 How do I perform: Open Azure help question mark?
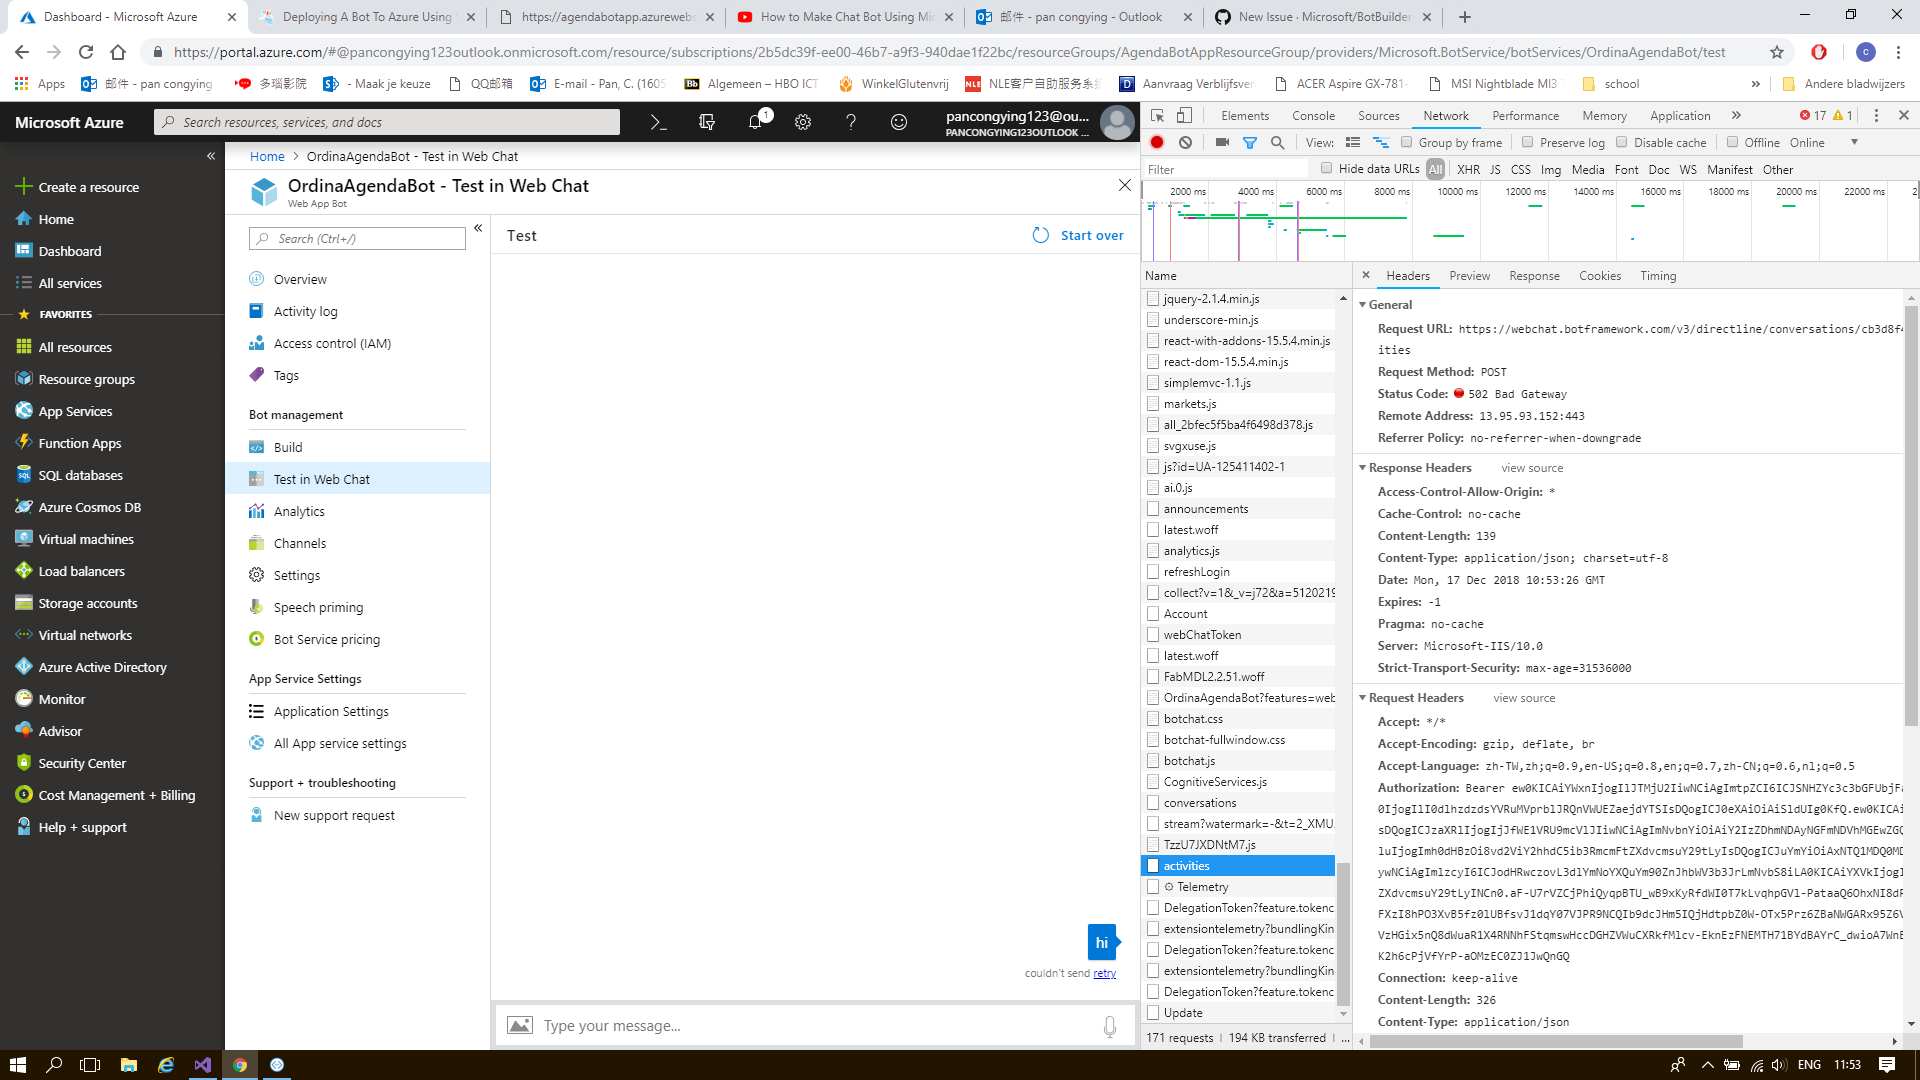tap(851, 122)
